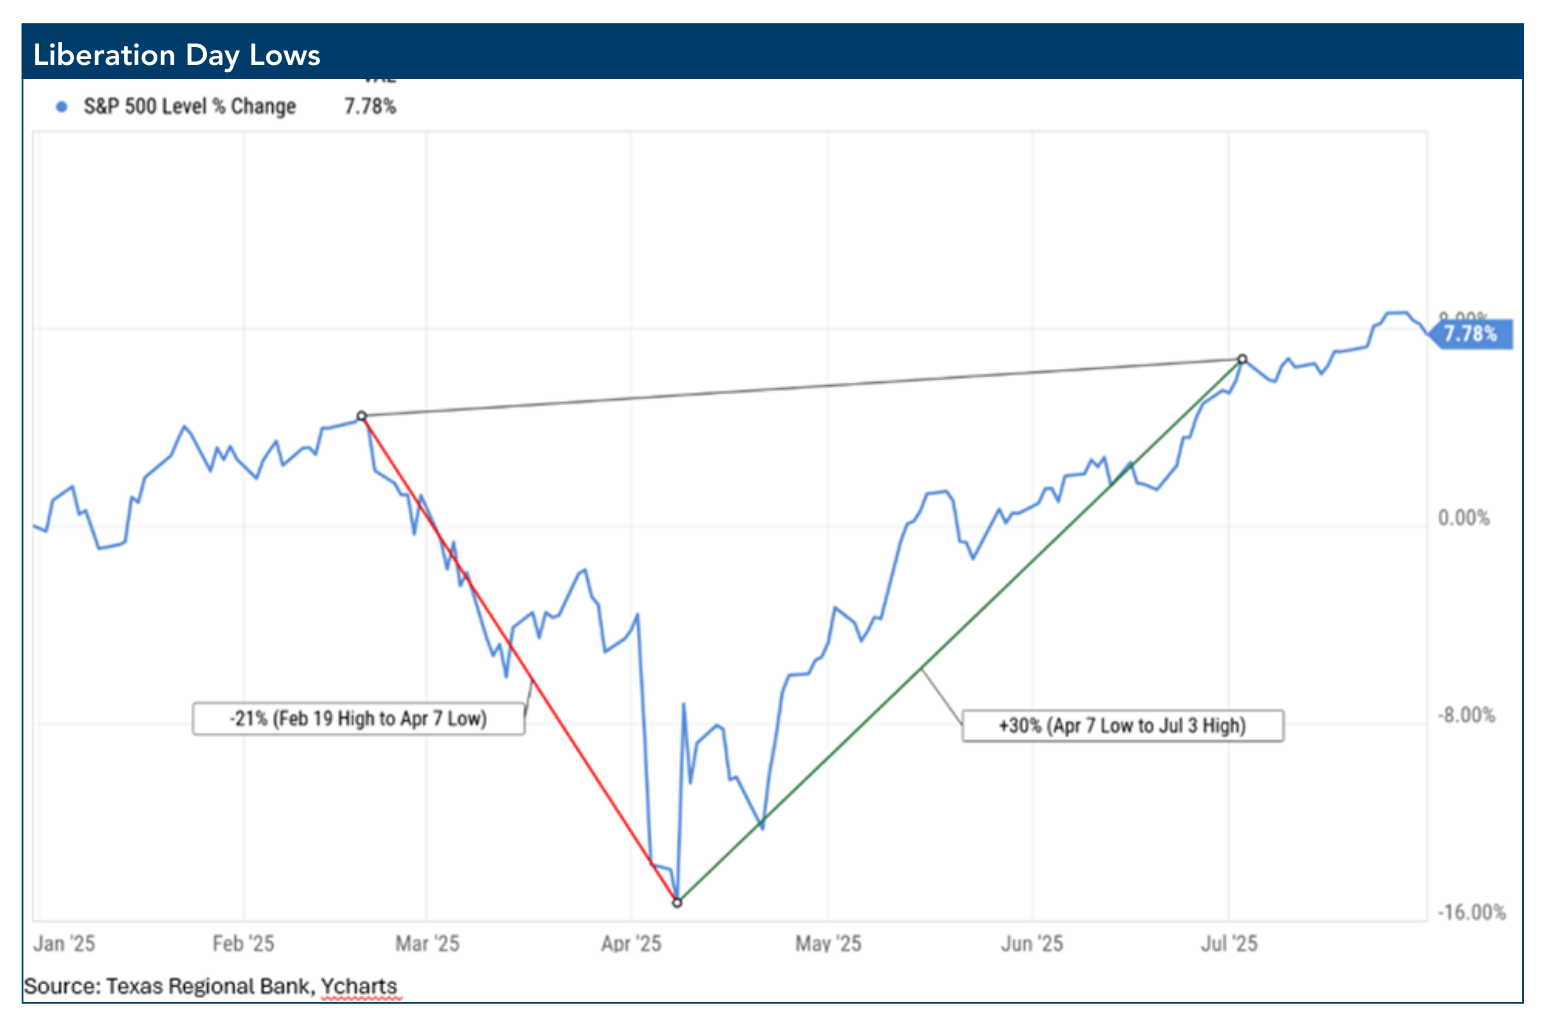
Task: Click the 7.78% value in the legend
Action: 370,107
